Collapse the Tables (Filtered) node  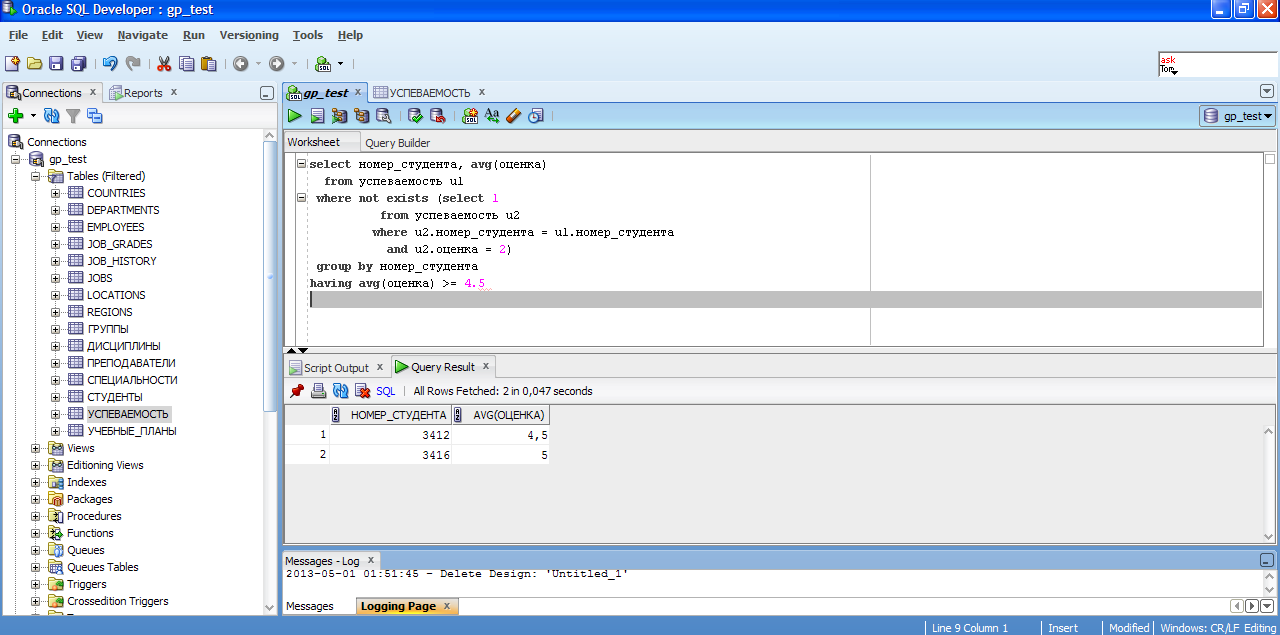(x=36, y=176)
